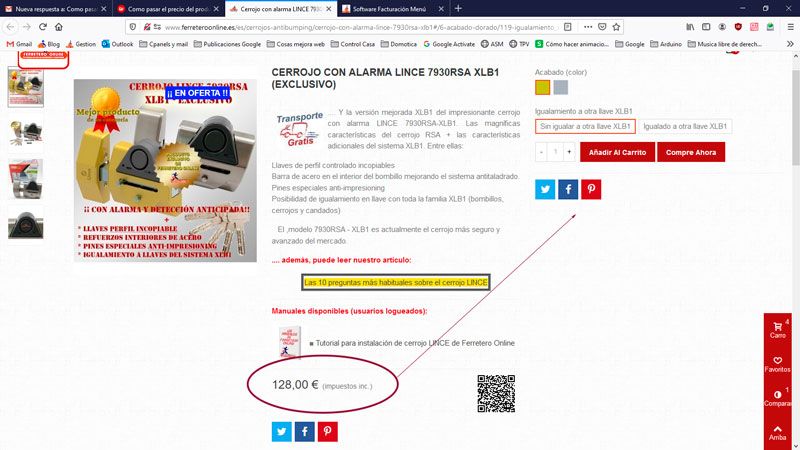
Task: Open Comparar sidebar button
Action: [x=778, y=397]
